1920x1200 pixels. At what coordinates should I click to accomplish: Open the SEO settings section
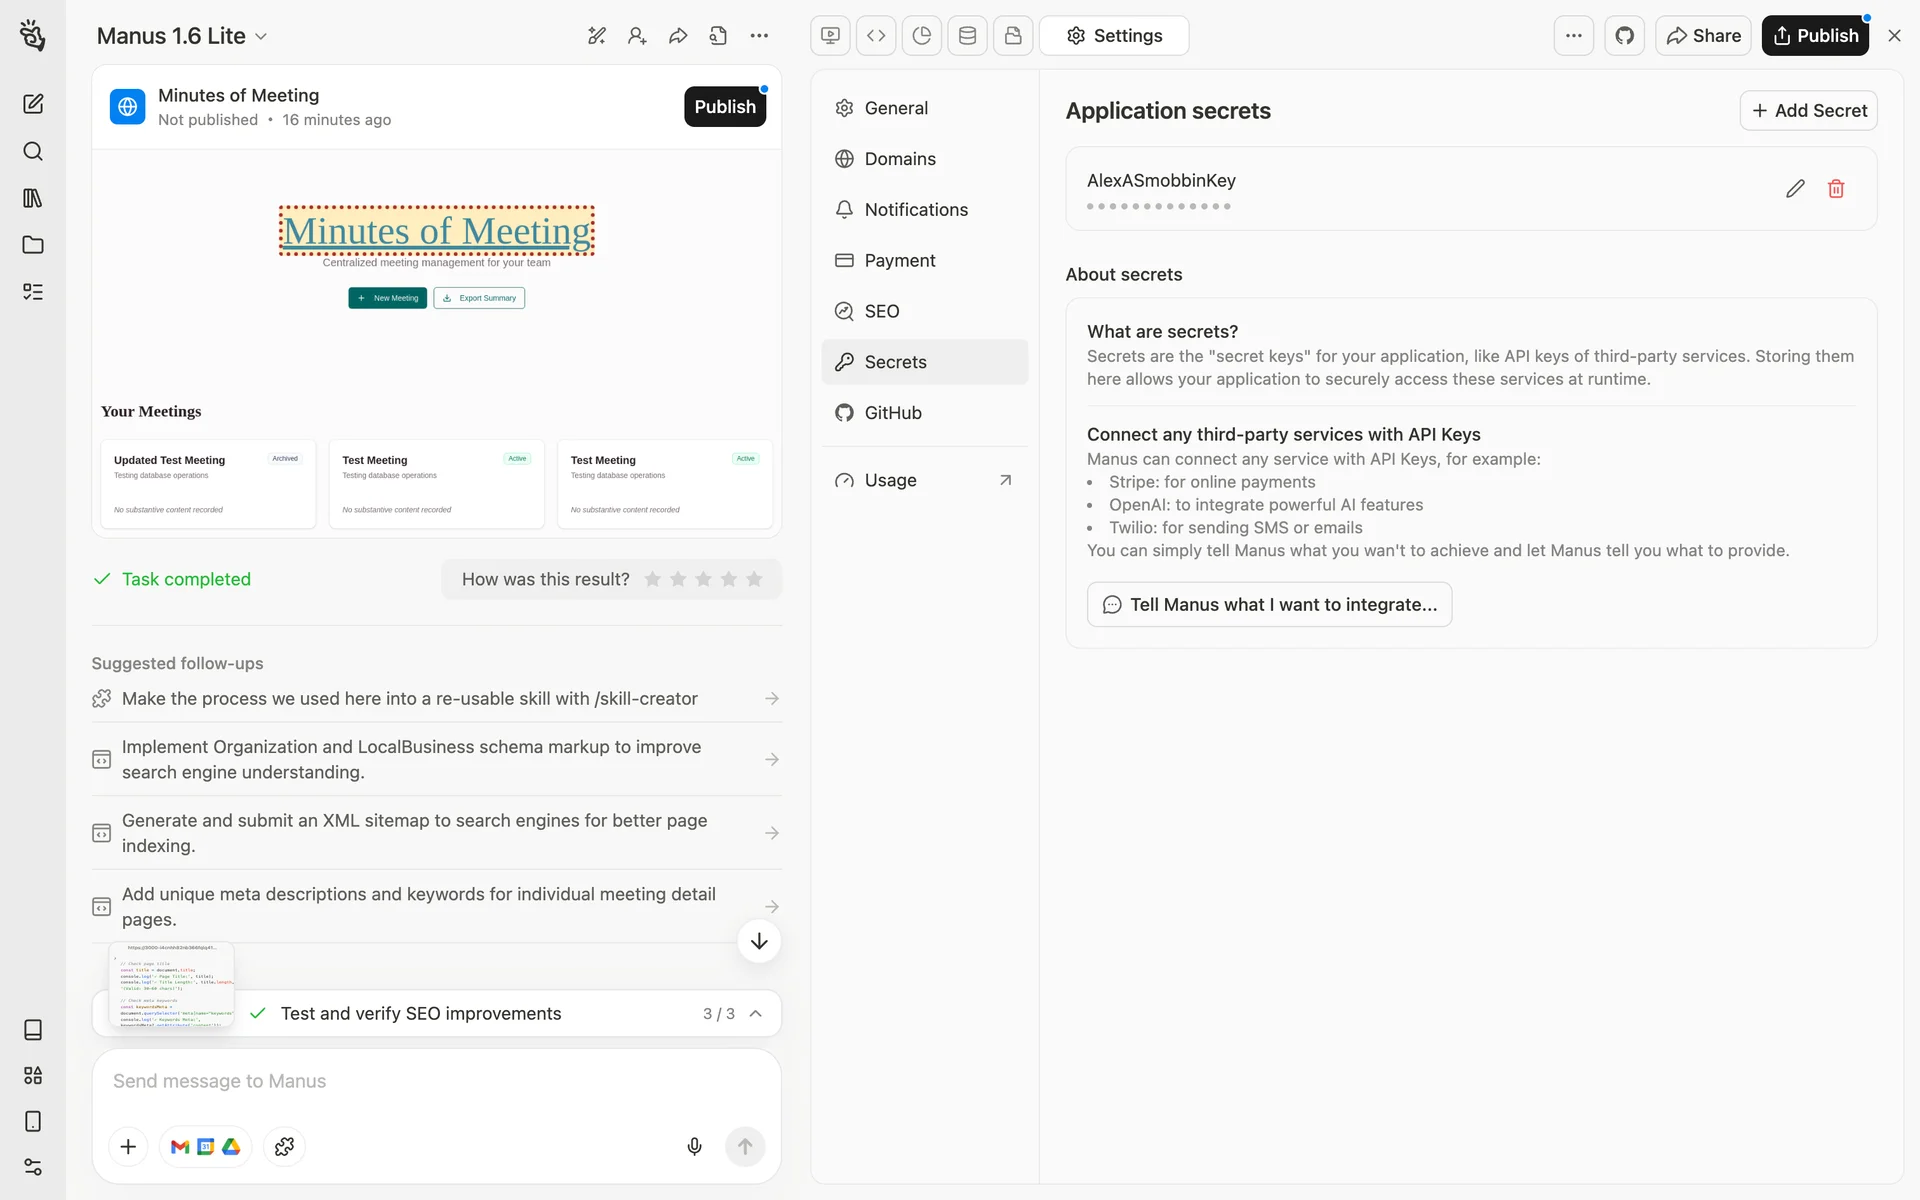click(x=882, y=311)
